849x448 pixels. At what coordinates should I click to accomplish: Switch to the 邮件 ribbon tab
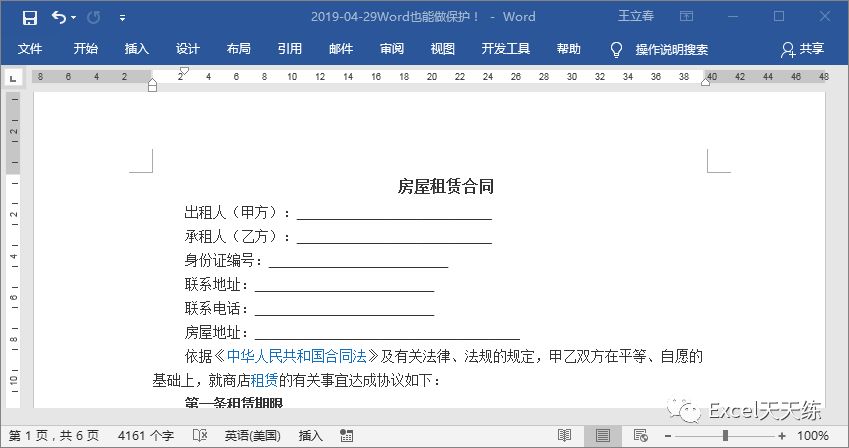(x=341, y=49)
